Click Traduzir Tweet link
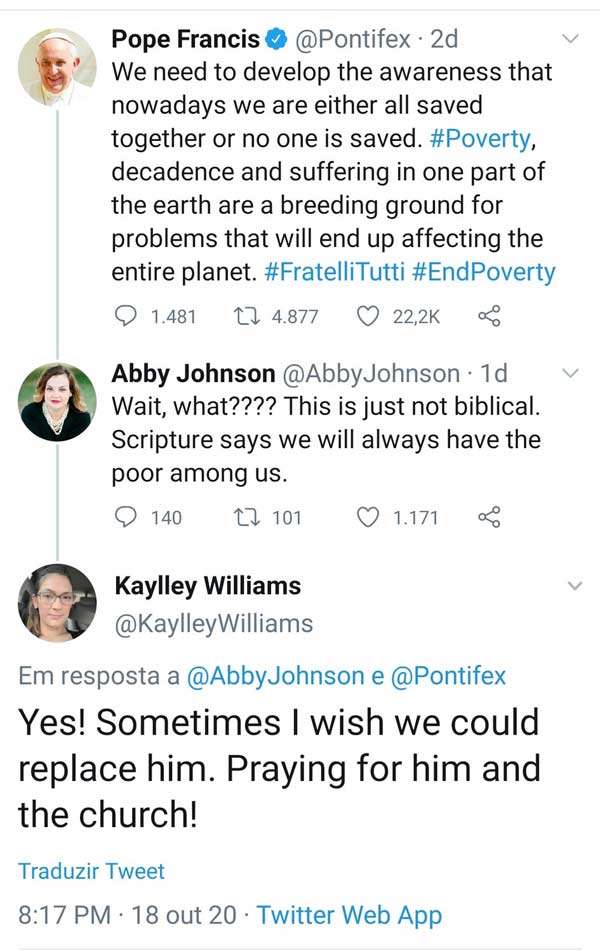Image resolution: width=600 pixels, height=951 pixels. click(x=91, y=871)
